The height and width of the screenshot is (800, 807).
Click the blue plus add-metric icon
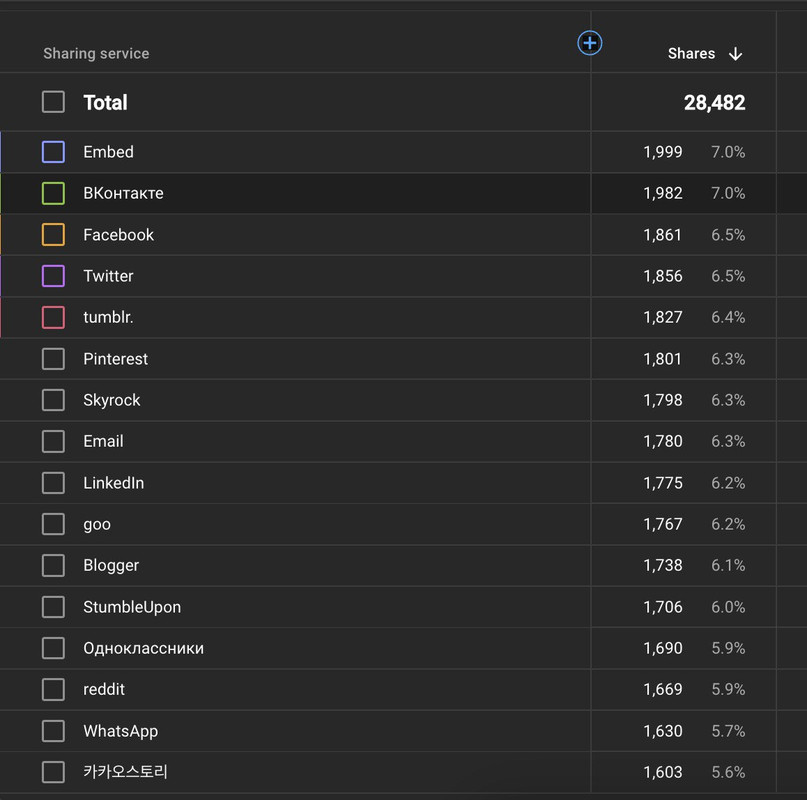pyautogui.click(x=590, y=43)
